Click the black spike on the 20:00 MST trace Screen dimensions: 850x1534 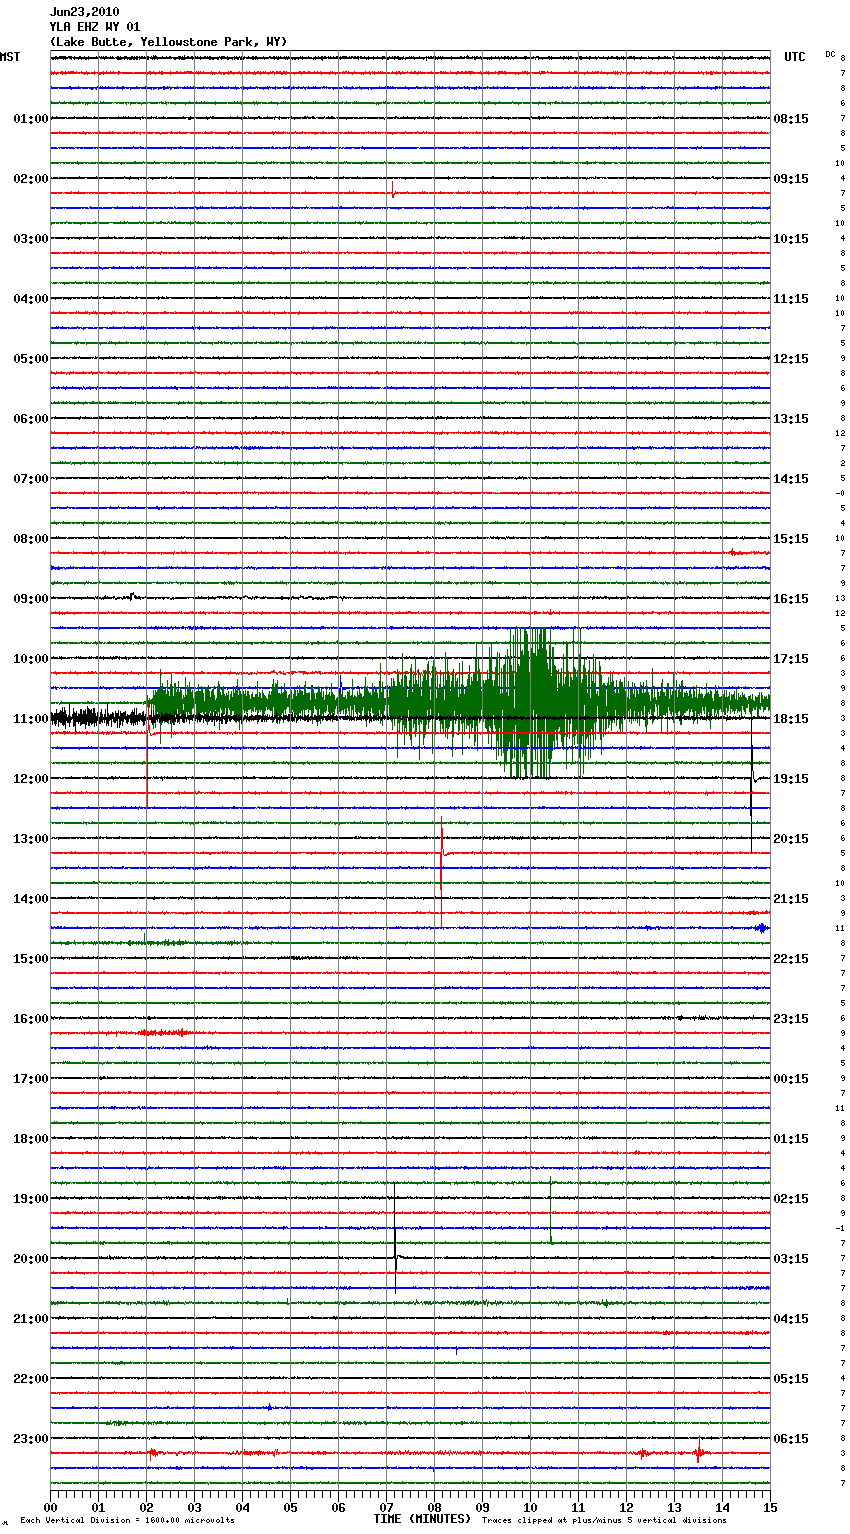[x=395, y=1240]
